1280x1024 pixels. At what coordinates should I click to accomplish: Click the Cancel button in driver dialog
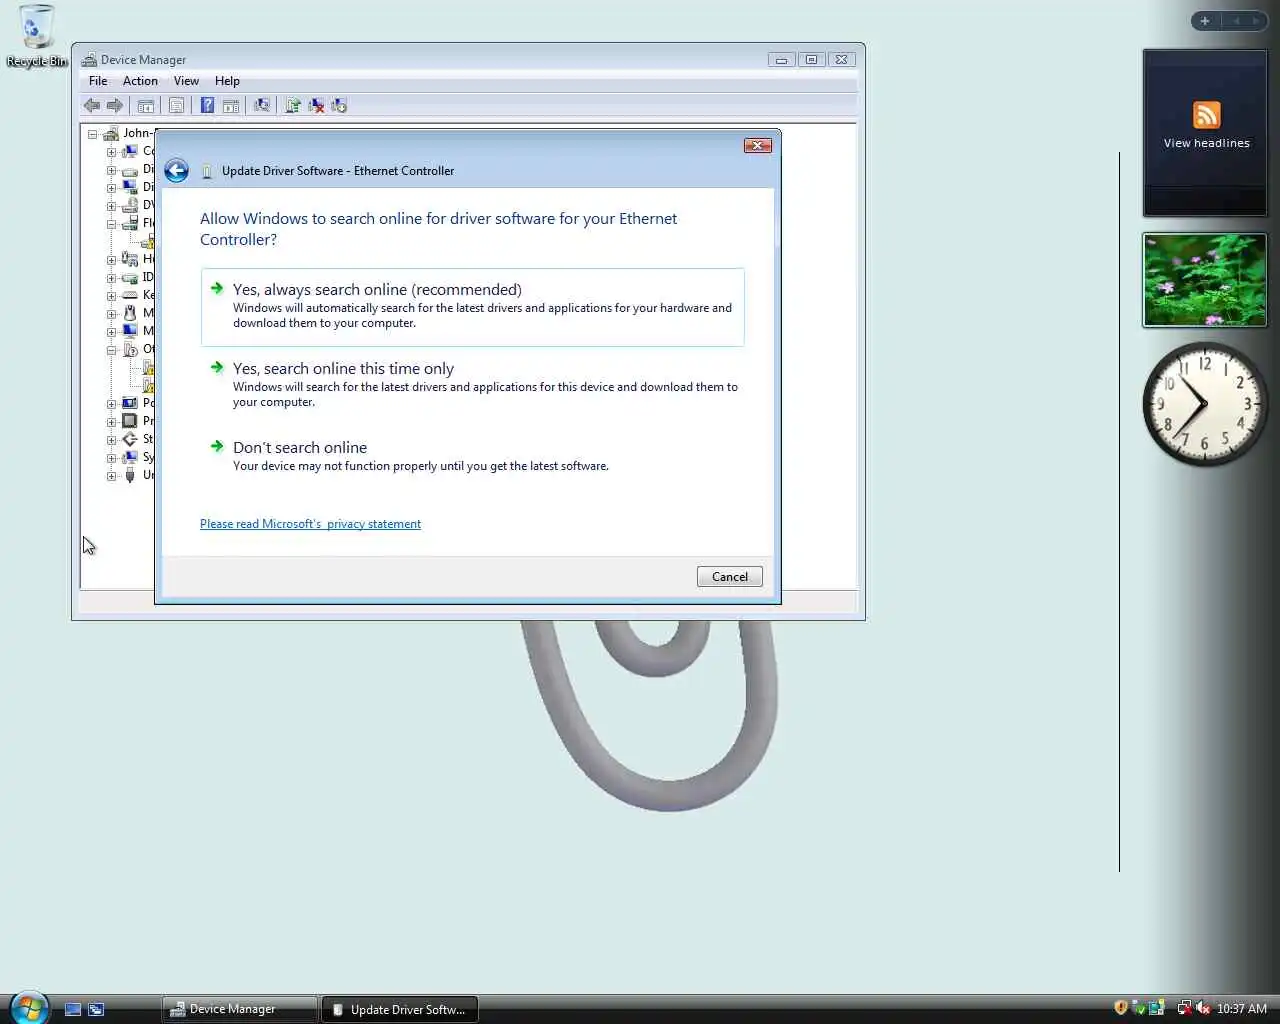[730, 577]
